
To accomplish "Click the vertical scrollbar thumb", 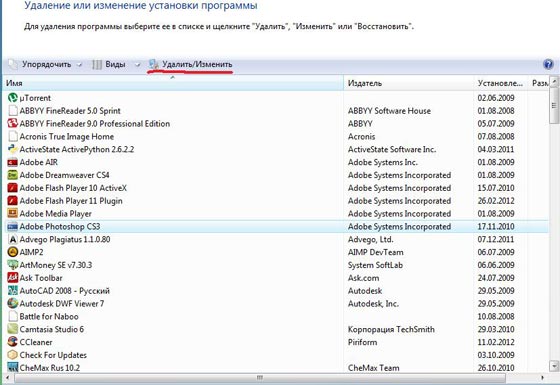I will [554, 105].
